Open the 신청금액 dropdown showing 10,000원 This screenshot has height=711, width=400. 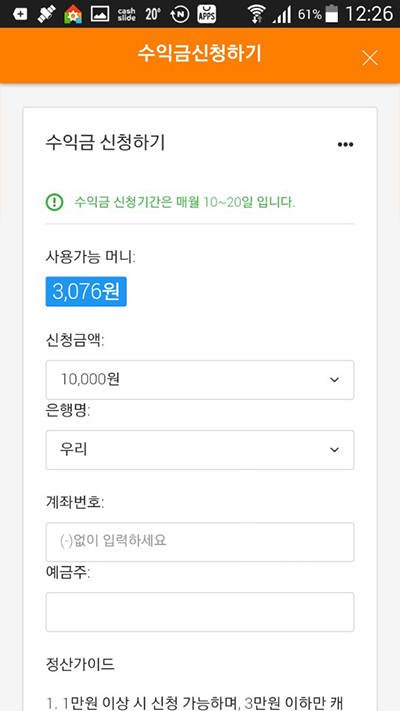[200, 380]
